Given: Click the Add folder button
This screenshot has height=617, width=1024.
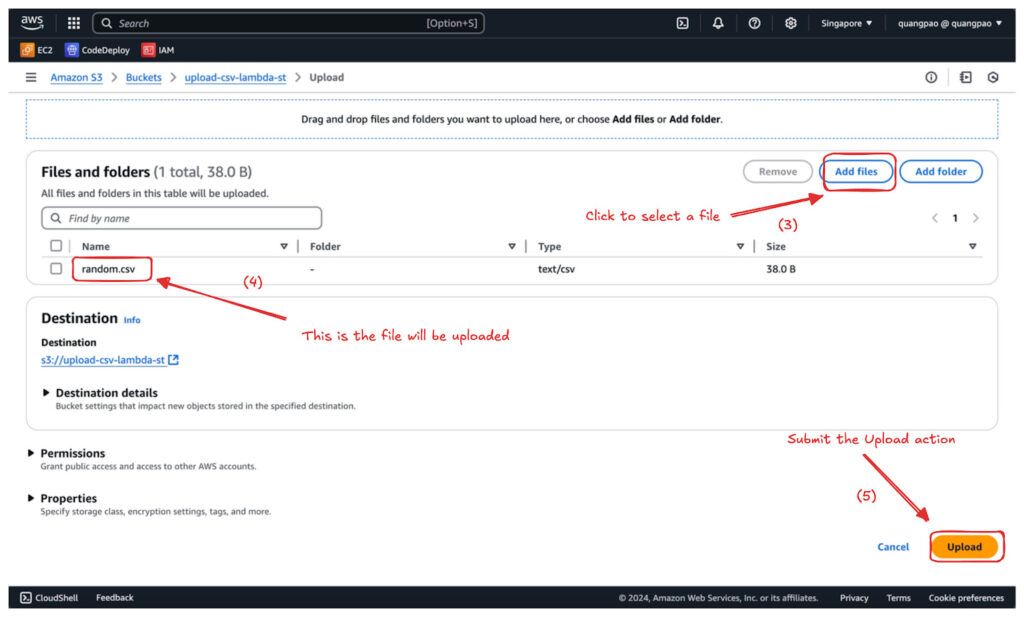Looking at the screenshot, I should pos(940,172).
